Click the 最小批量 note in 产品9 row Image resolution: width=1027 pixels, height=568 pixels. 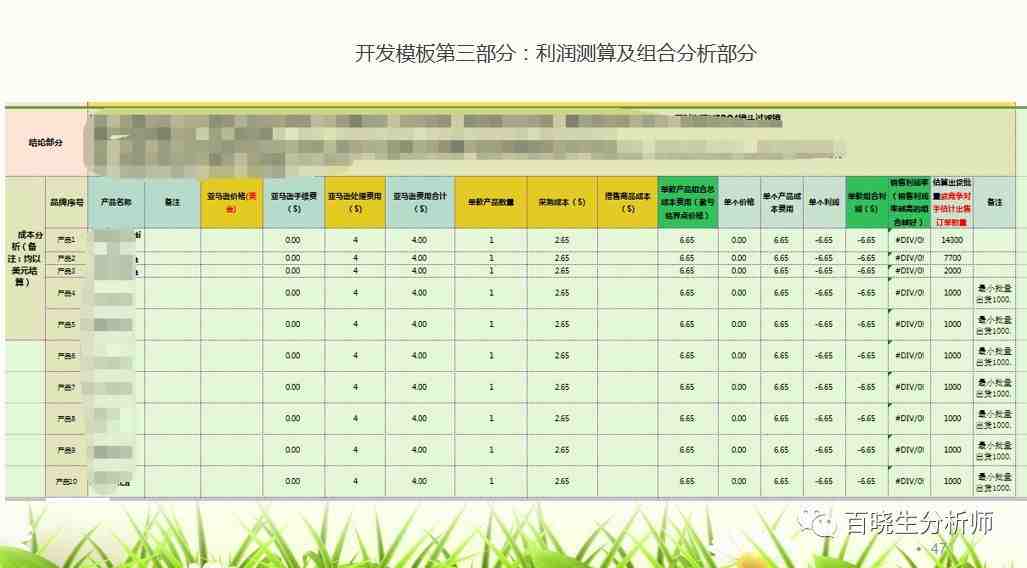(x=994, y=450)
